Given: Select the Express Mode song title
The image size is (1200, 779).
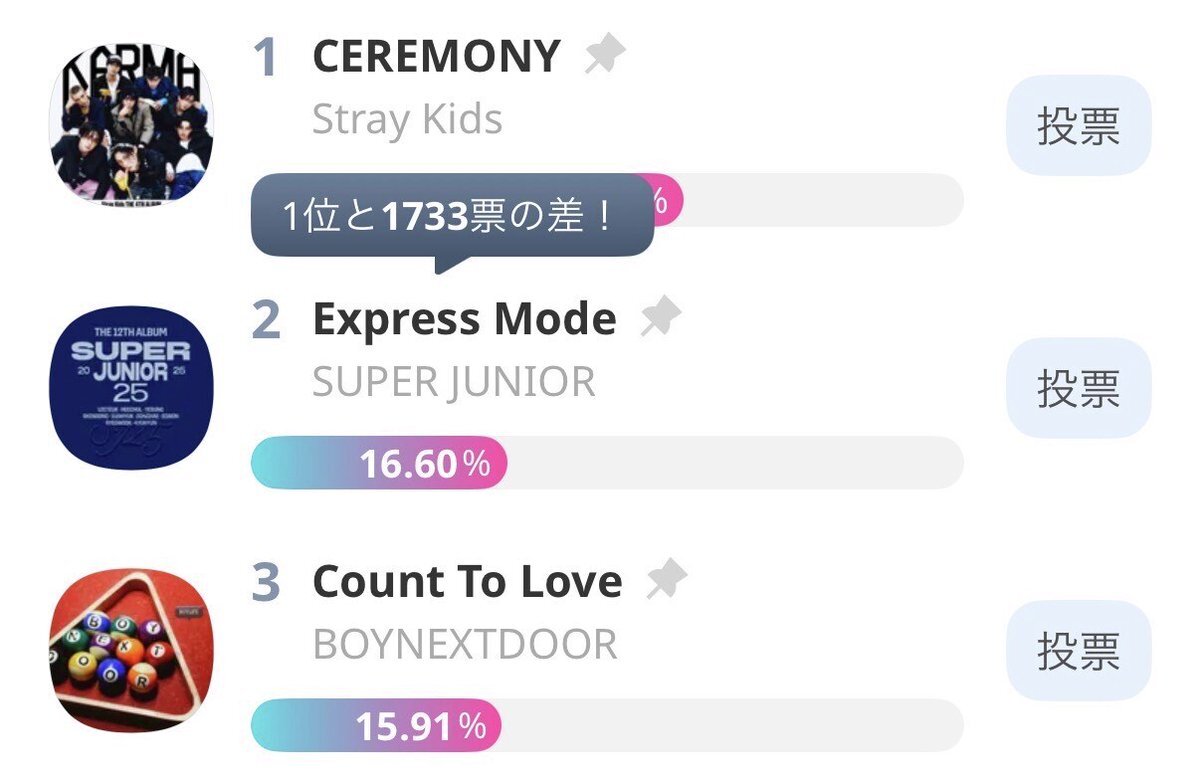Looking at the screenshot, I should coord(465,319).
